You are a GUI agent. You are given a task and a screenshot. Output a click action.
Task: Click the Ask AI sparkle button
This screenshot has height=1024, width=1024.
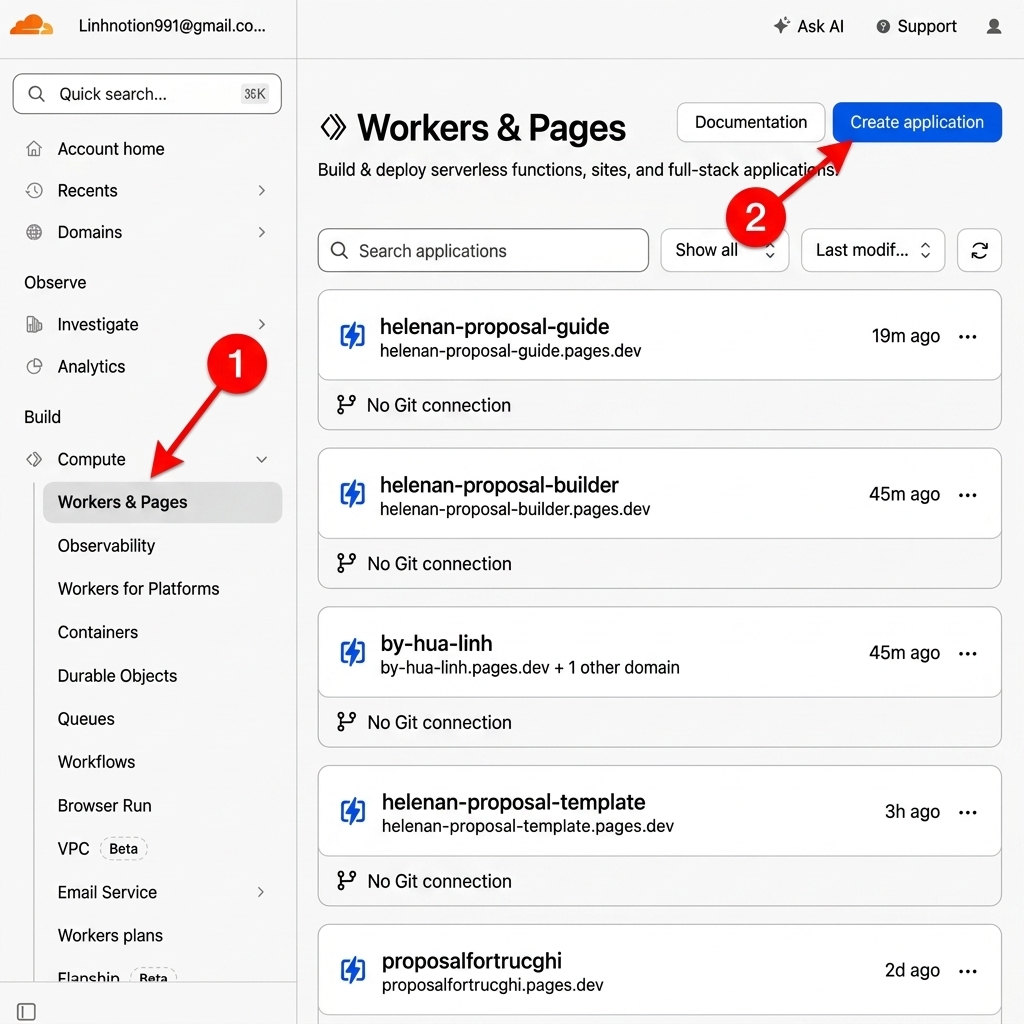(x=808, y=26)
